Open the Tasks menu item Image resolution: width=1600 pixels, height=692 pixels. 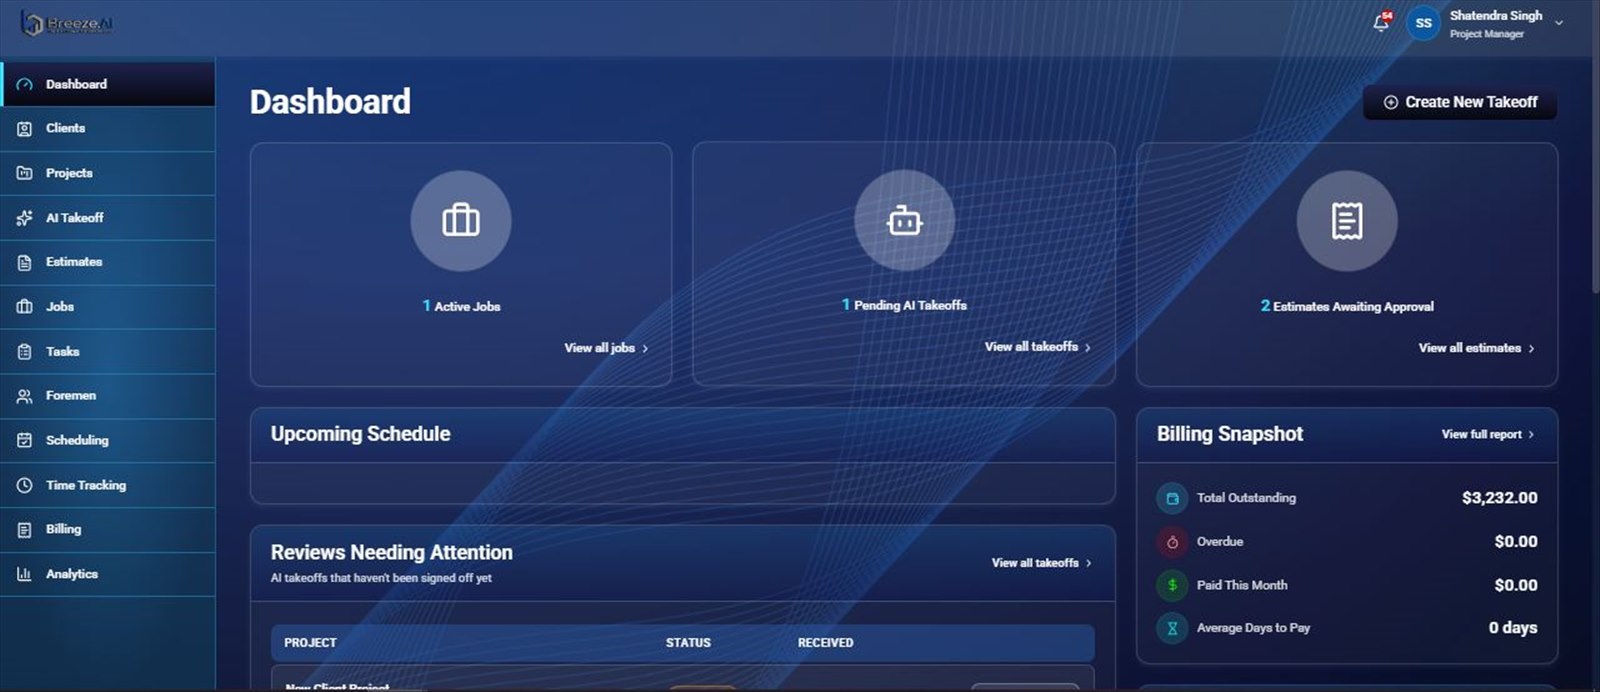tap(108, 352)
